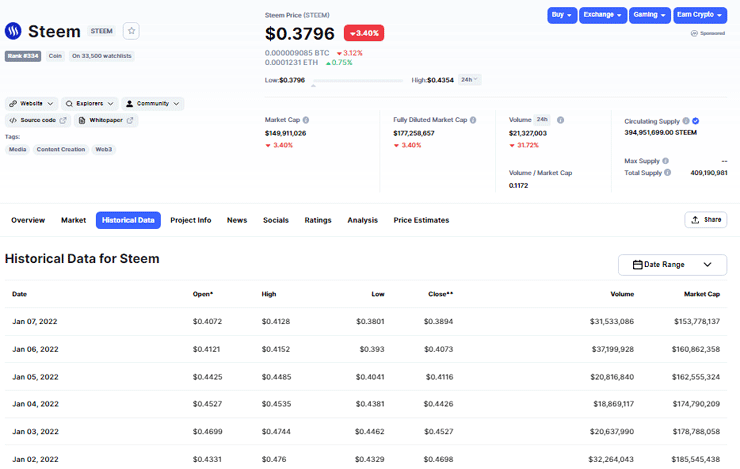
Task: Switch to the Overview tab
Action: (28, 220)
